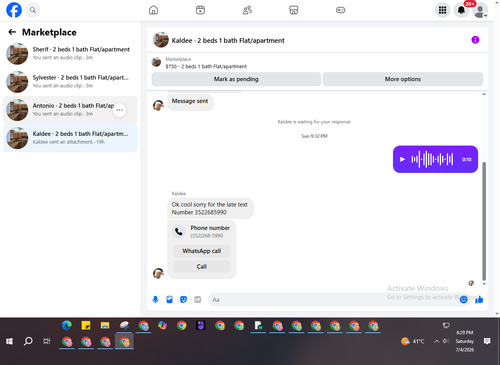Open Task View on taskbar
The height and width of the screenshot is (365, 500).
click(x=47, y=341)
